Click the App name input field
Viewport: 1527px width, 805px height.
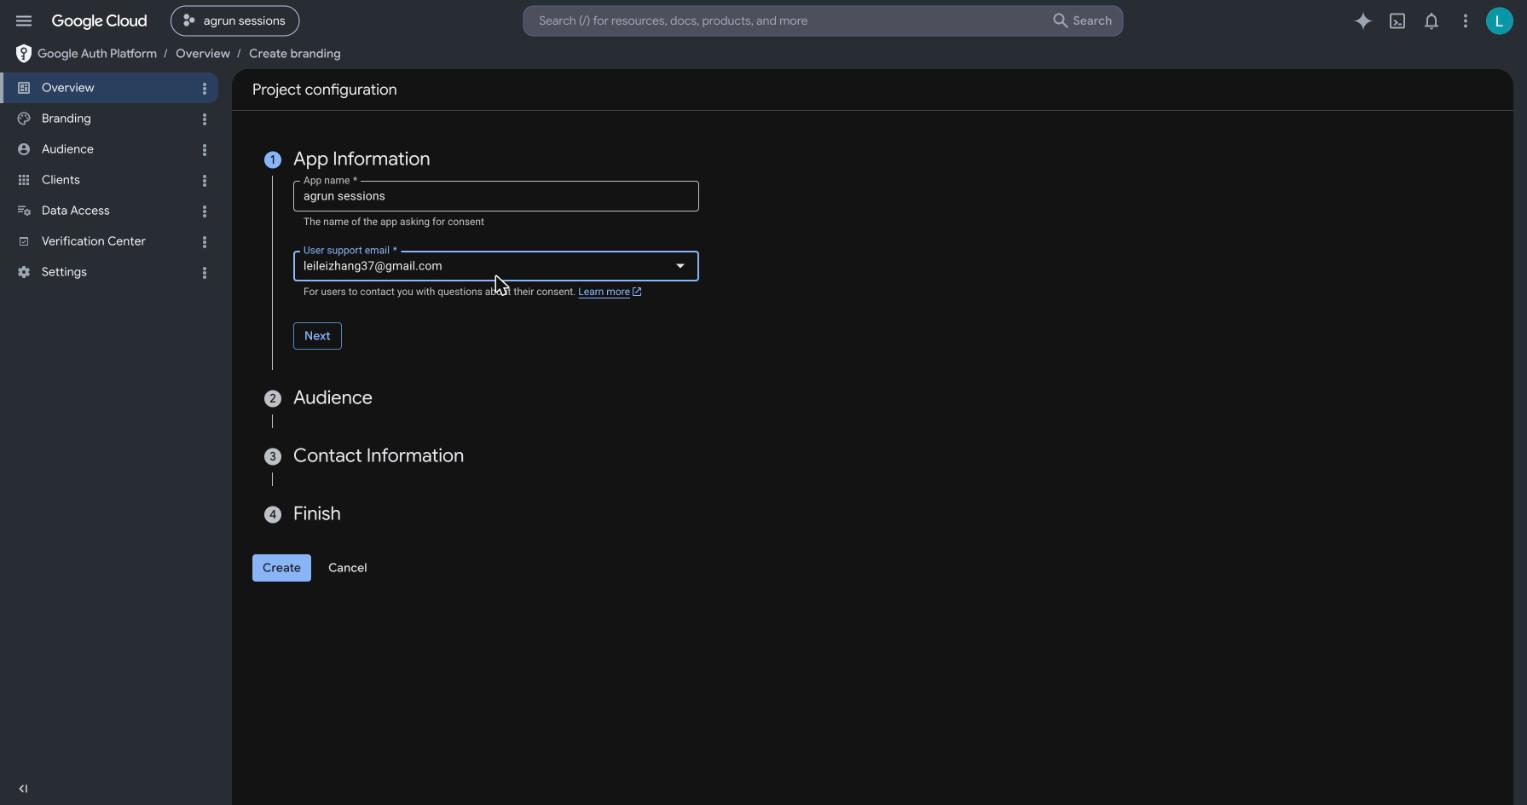coord(496,196)
